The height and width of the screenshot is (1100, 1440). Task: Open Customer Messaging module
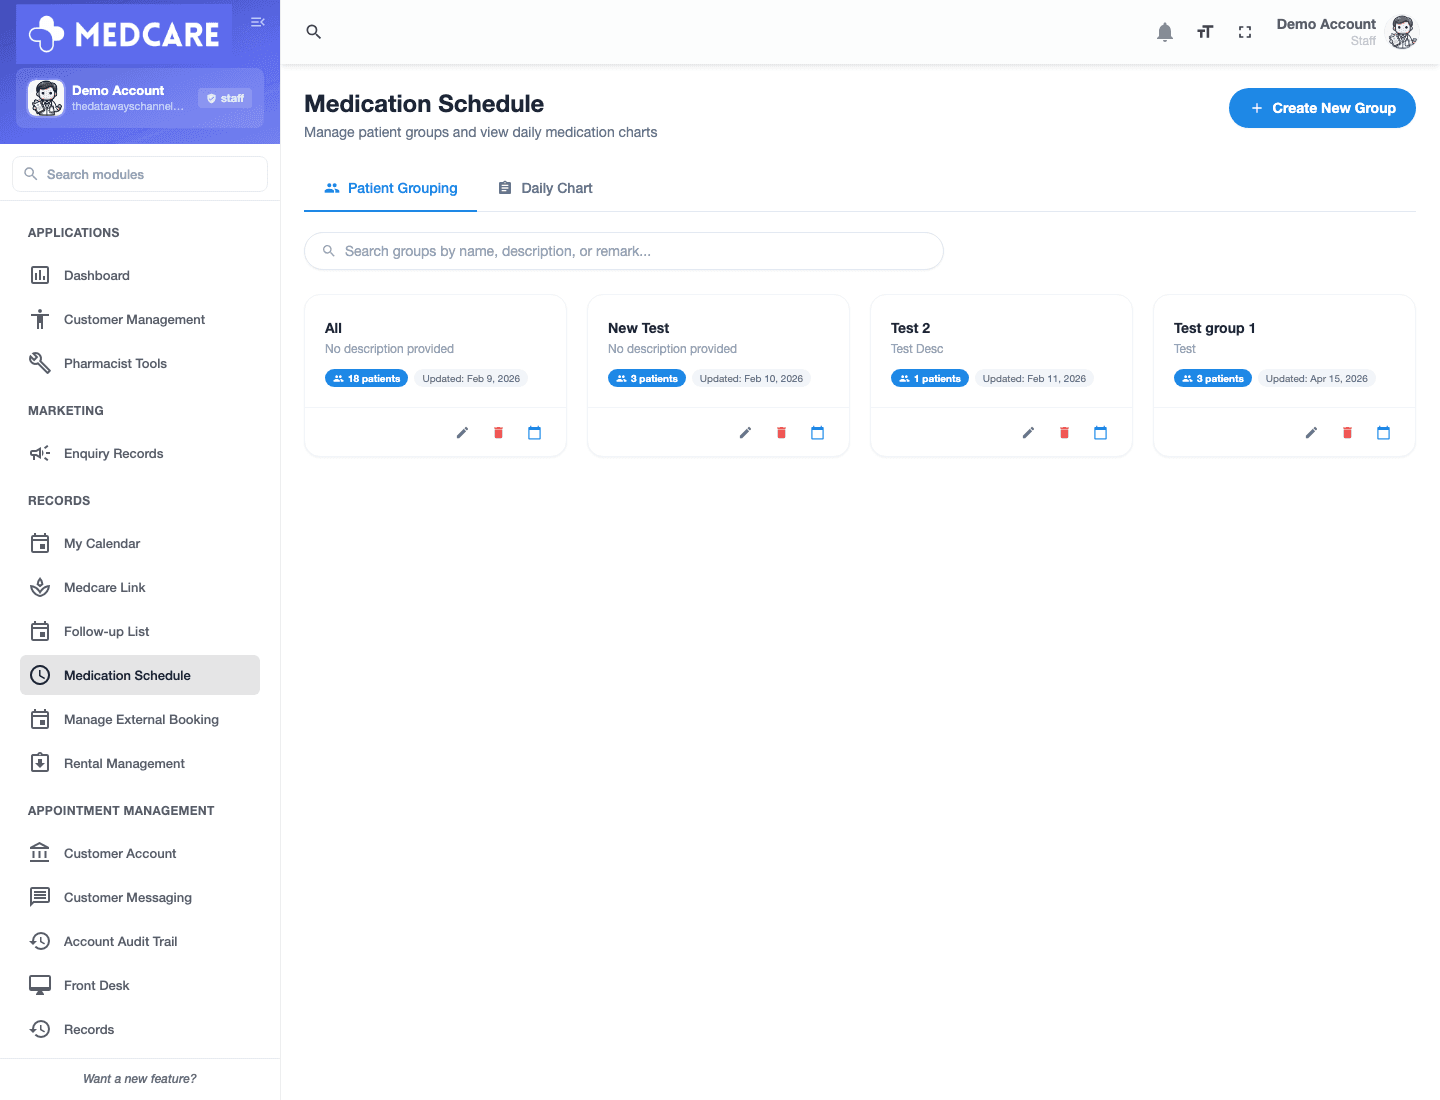140,897
